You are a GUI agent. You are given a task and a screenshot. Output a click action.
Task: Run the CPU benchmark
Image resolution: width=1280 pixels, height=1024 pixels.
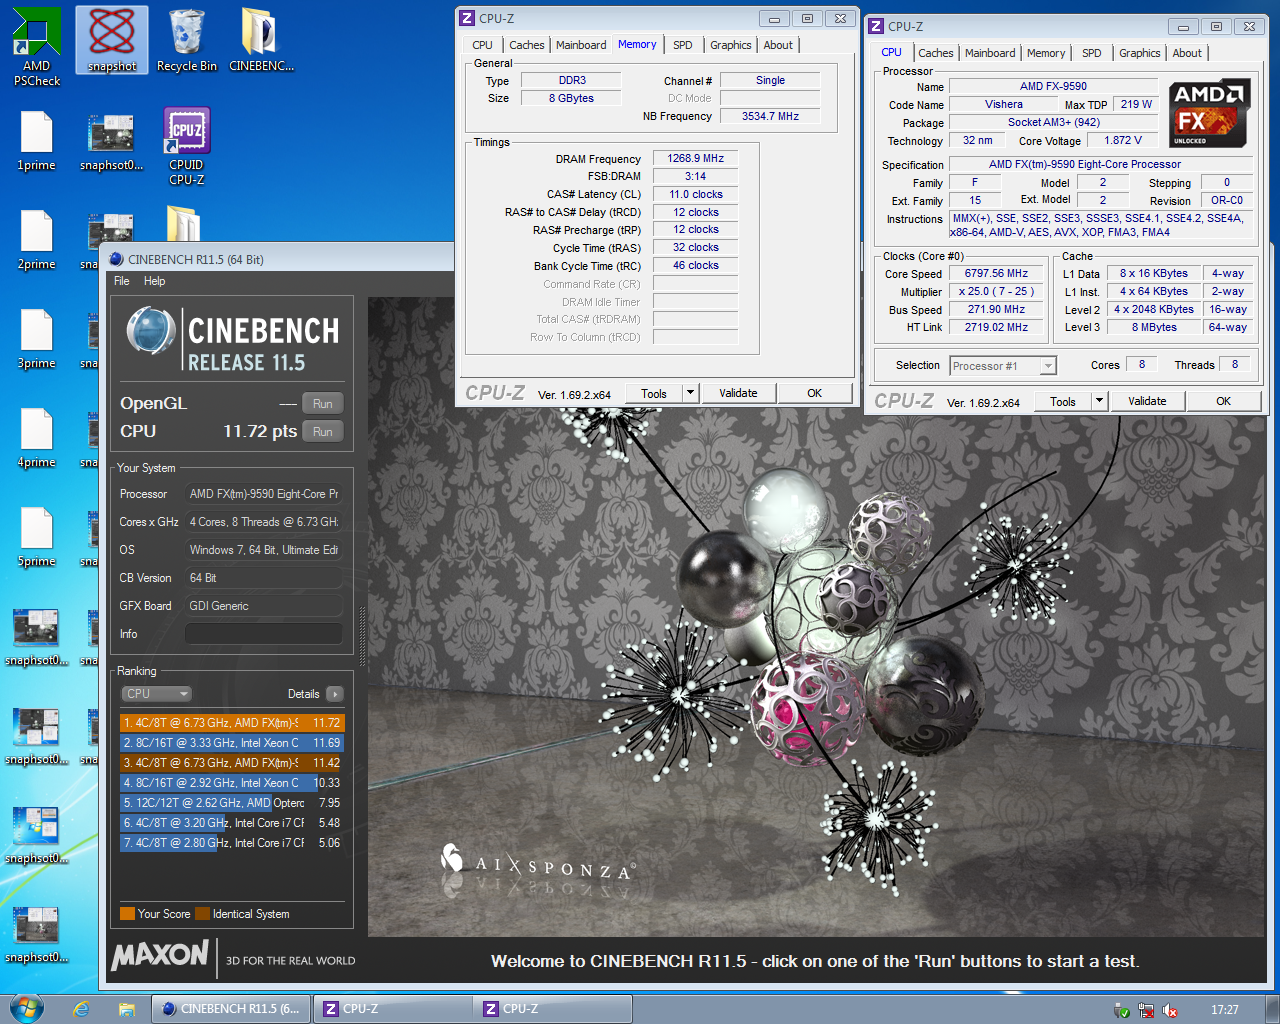point(322,432)
